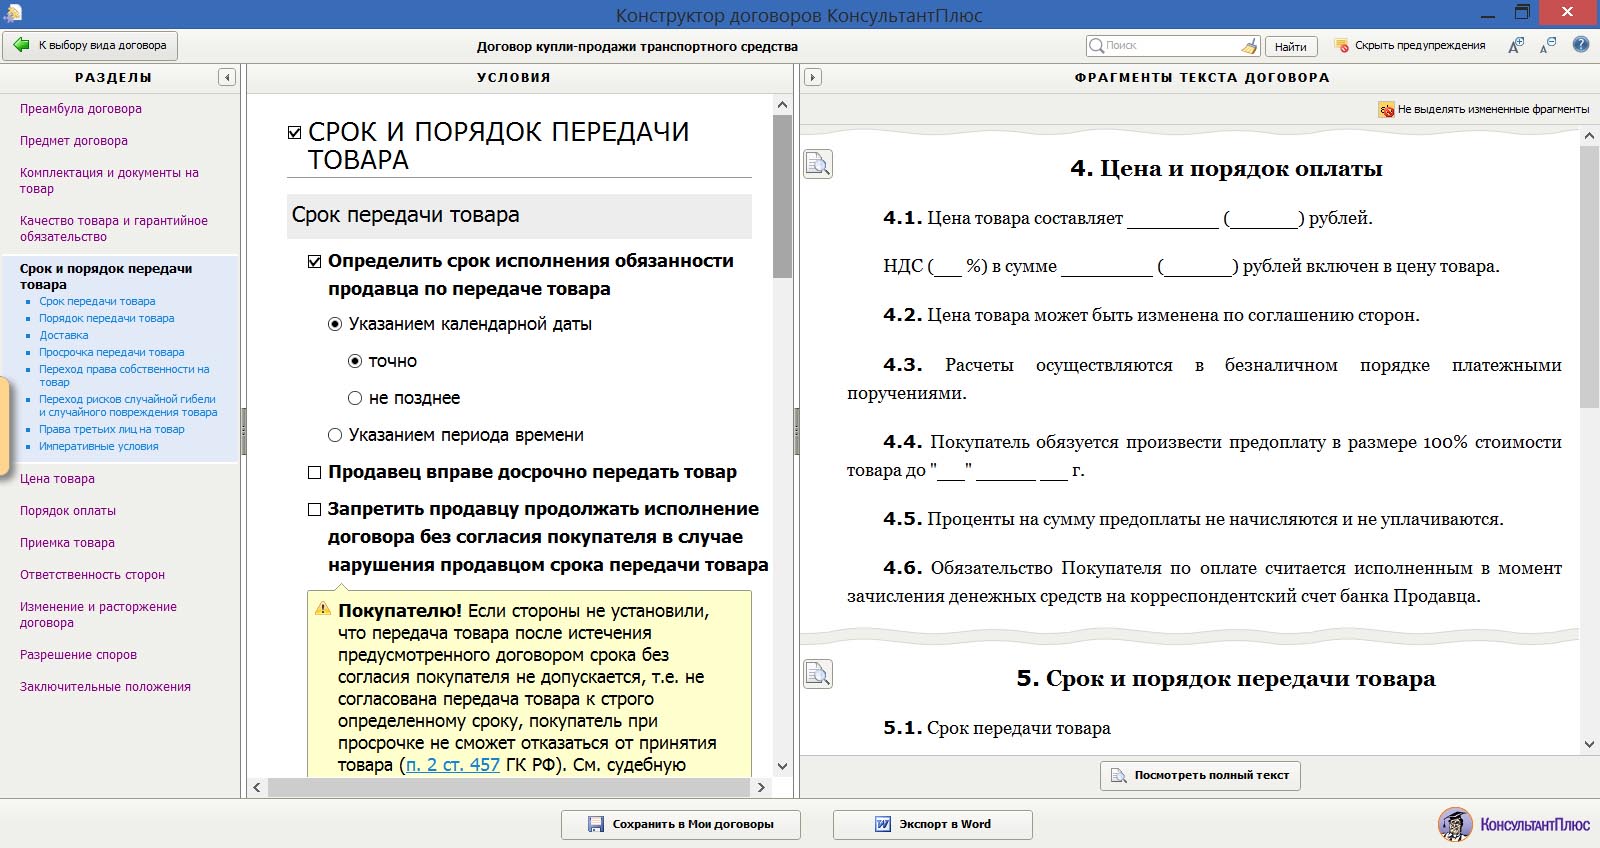Enable Запретить продавцу продолжать исполнение checkbox
This screenshot has height=848, width=1600.
pos(315,509)
